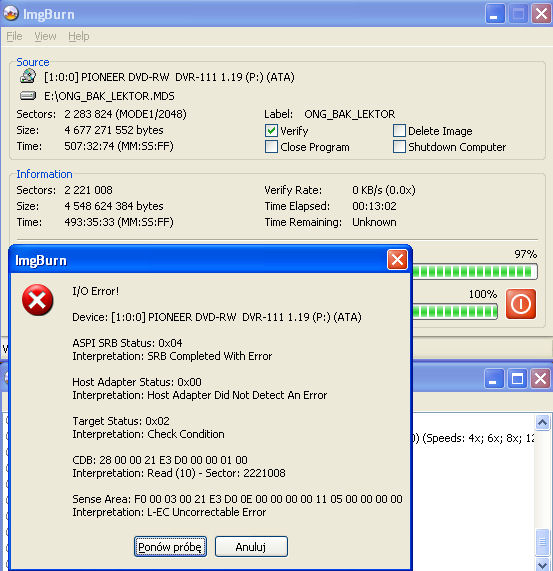Close the ImgBurn main window
553x571 pixels.
pos(541,14)
